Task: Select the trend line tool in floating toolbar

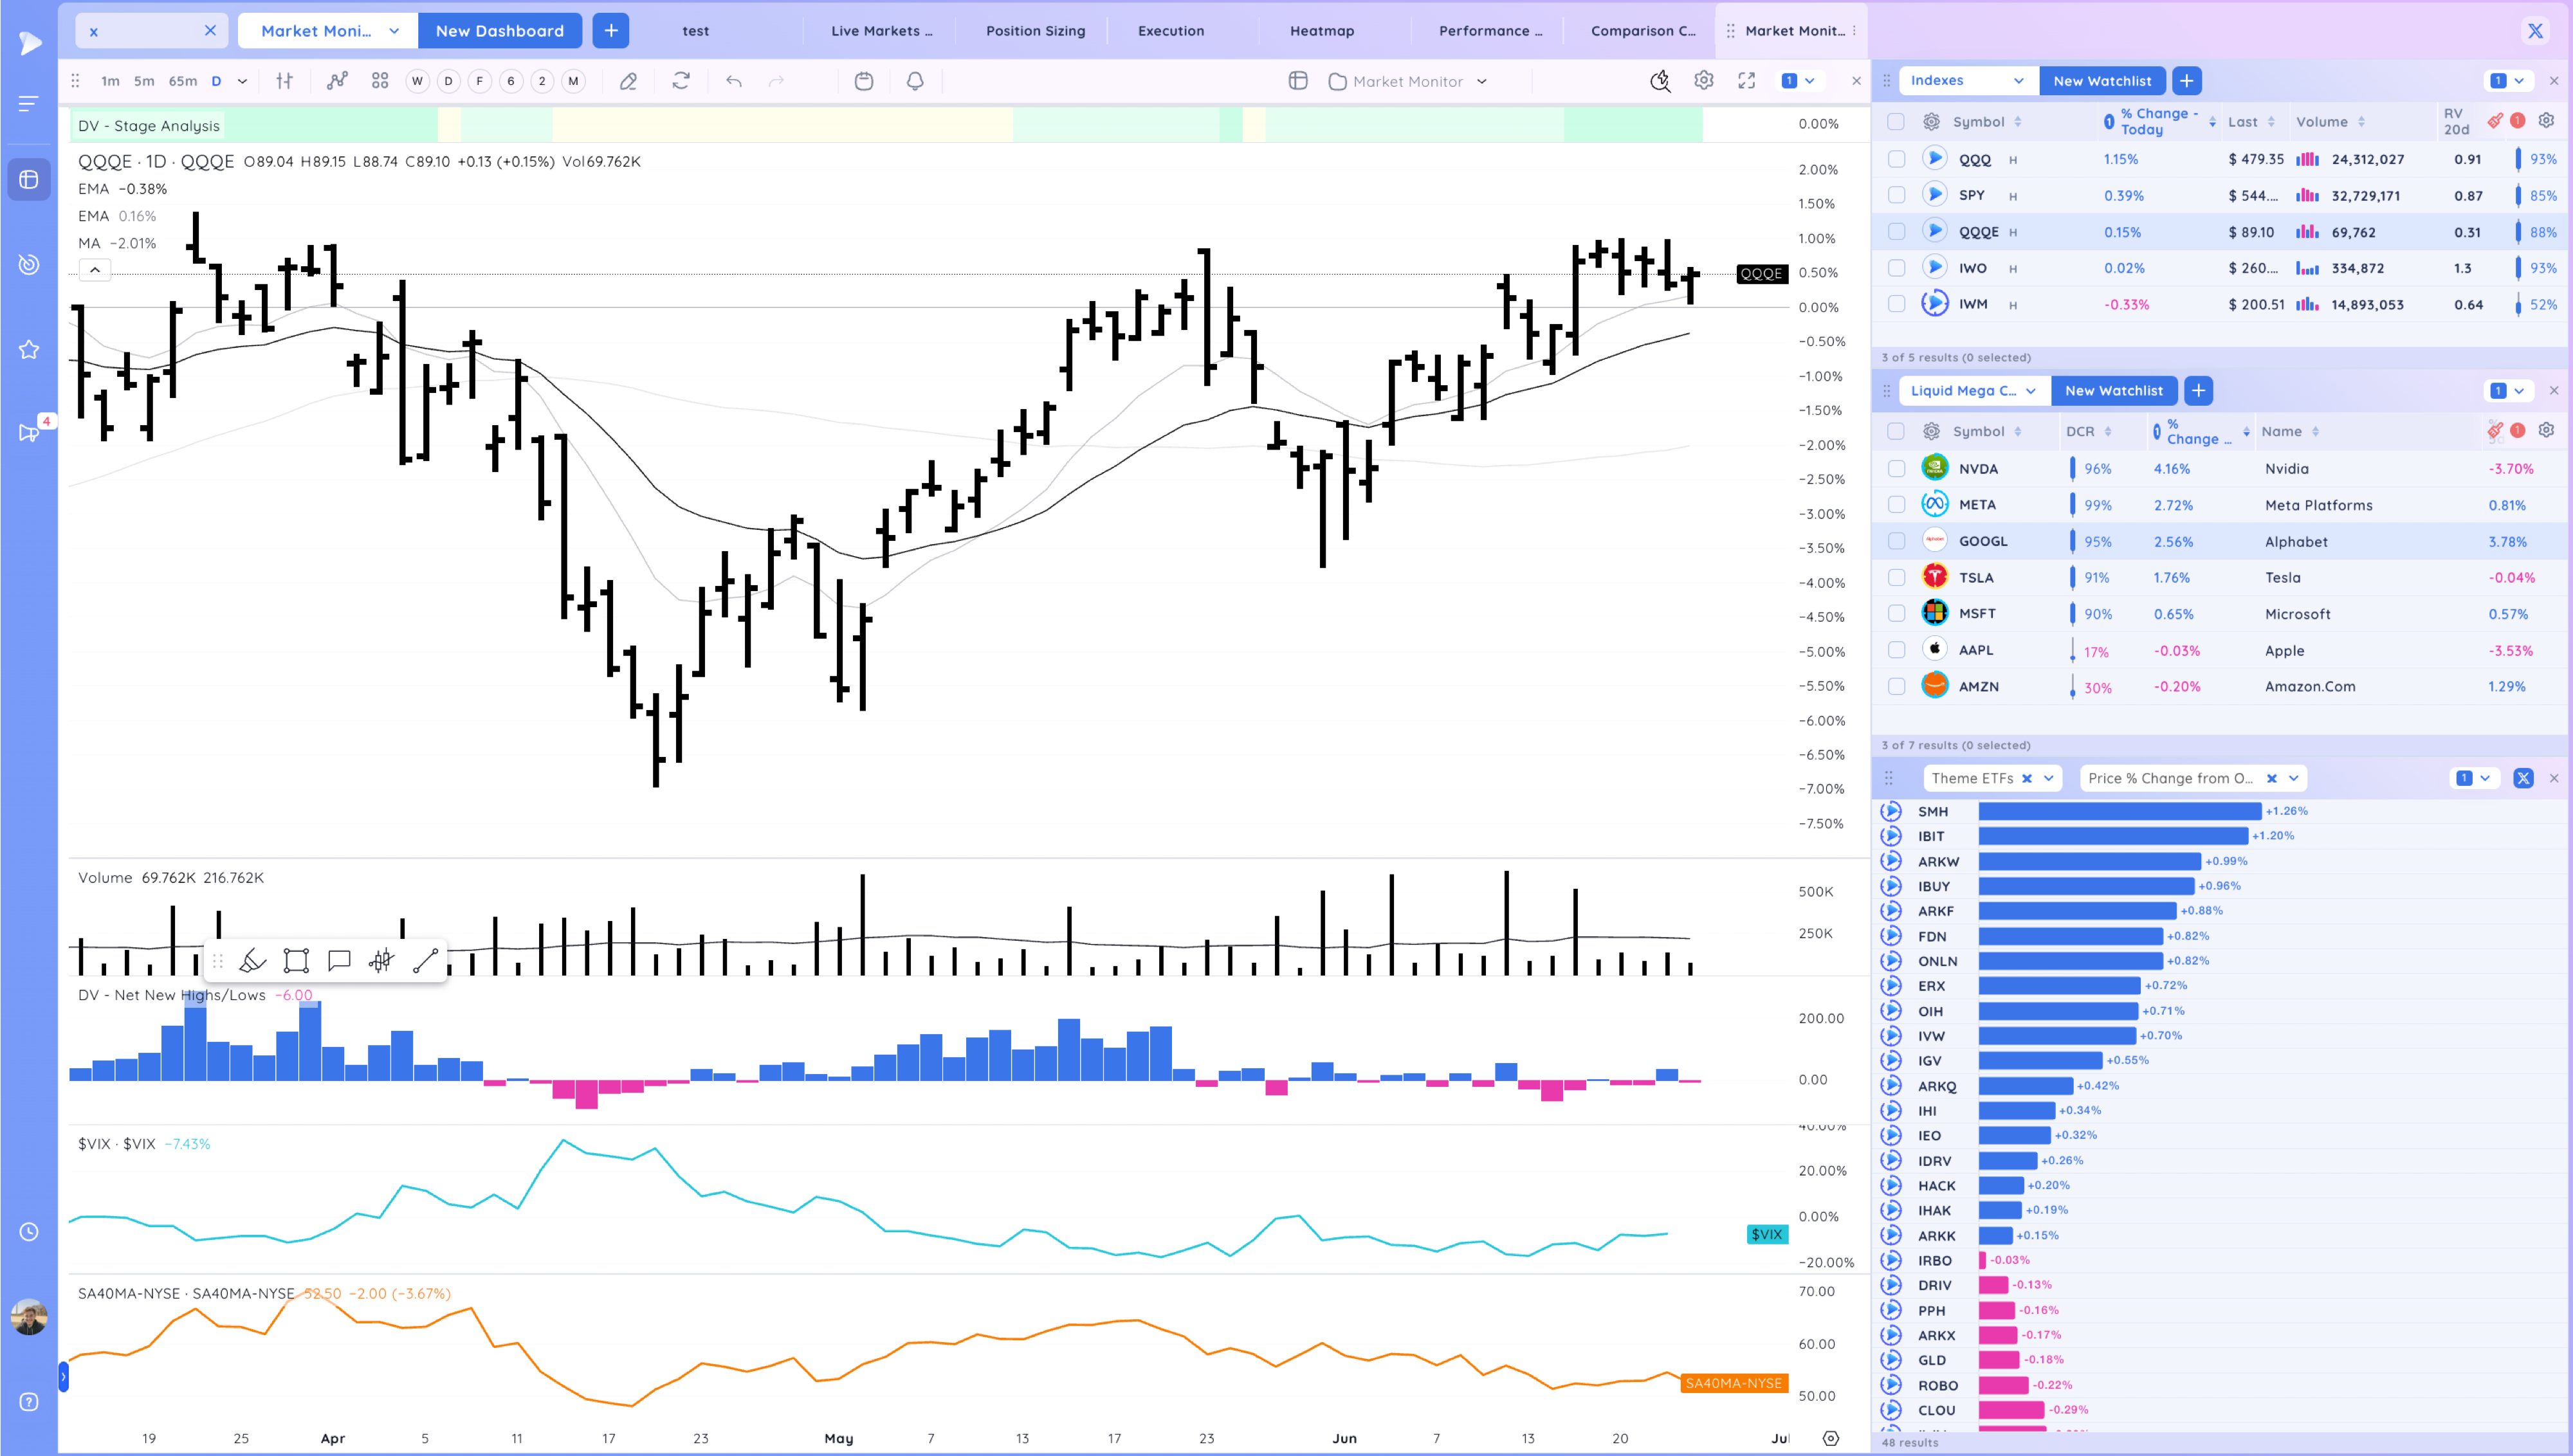Action: click(x=425, y=961)
